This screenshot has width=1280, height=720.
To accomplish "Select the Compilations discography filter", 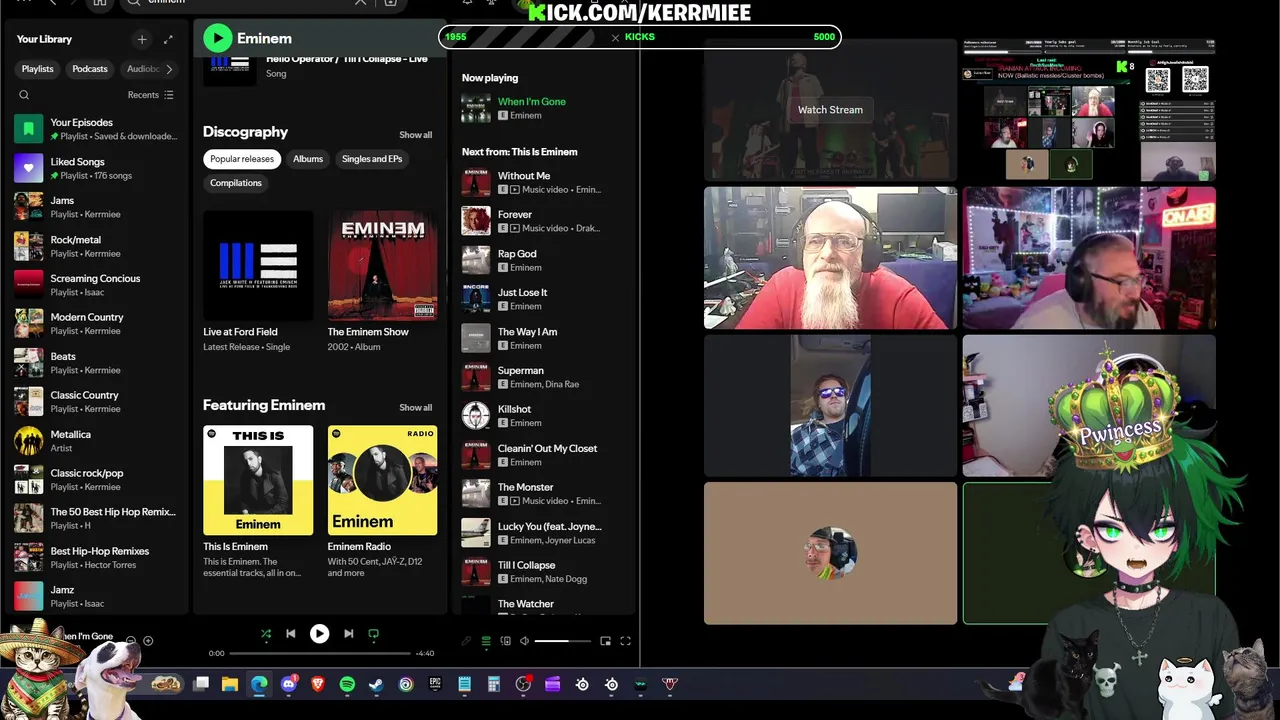I will 236,183.
